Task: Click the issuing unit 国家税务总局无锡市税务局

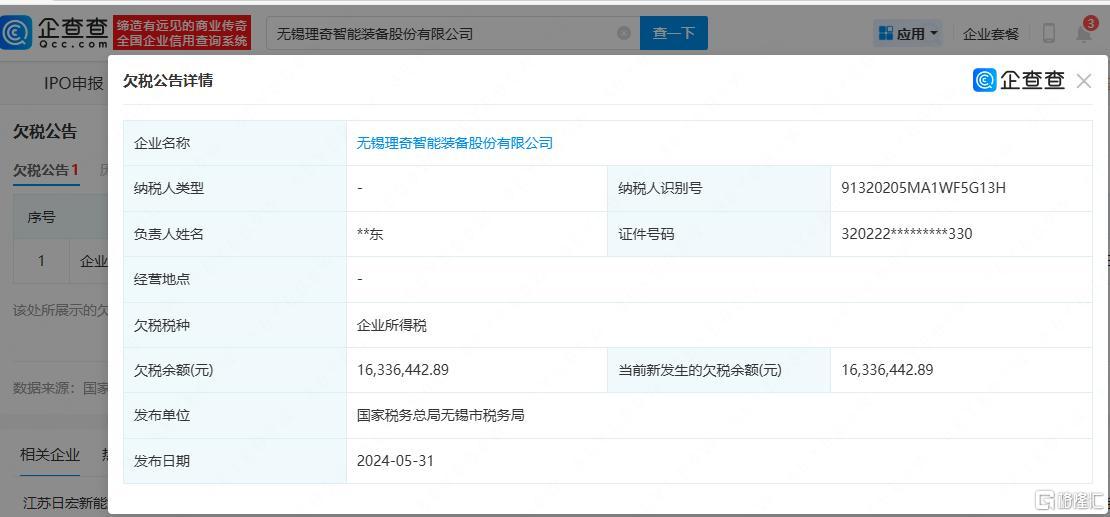Action: [x=440, y=416]
